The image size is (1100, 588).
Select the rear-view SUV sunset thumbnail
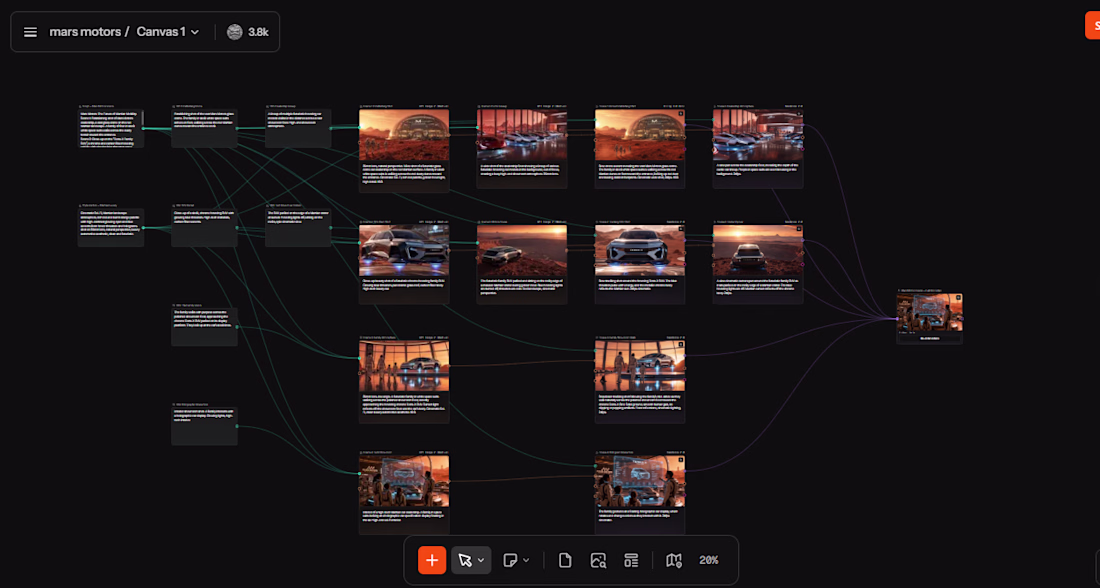click(758, 250)
